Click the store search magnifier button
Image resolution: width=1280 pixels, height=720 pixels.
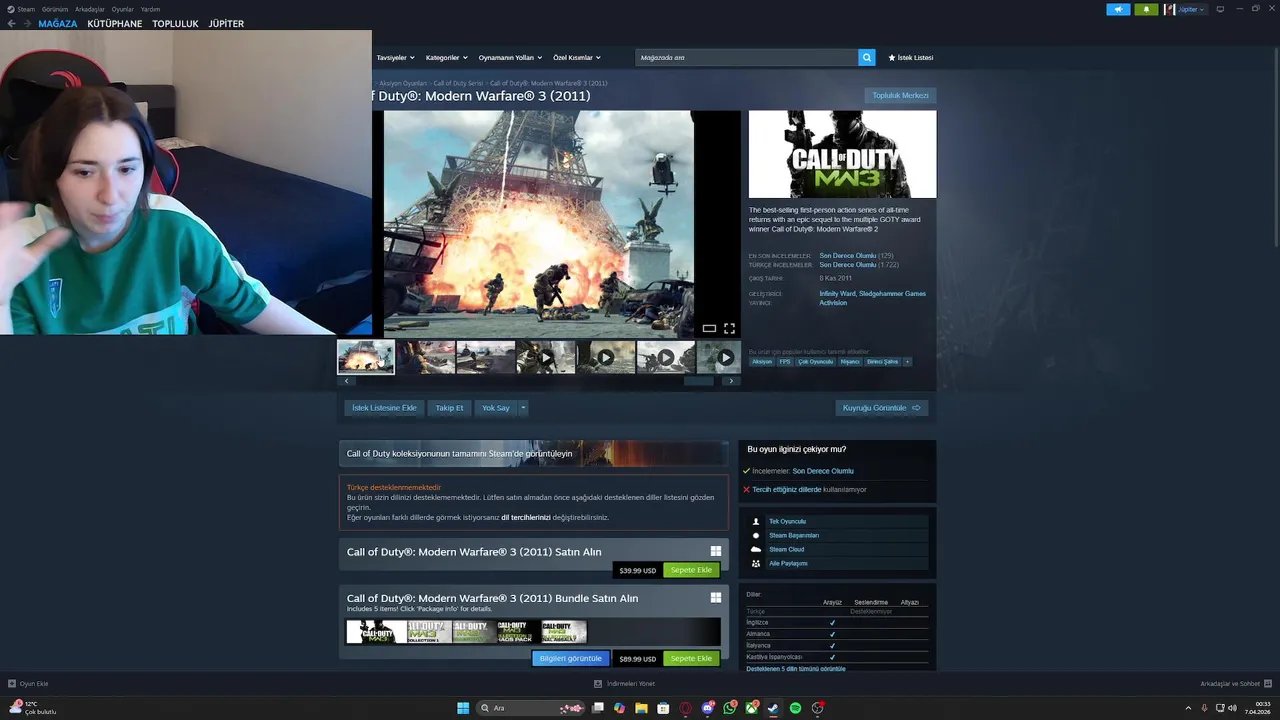(x=867, y=58)
